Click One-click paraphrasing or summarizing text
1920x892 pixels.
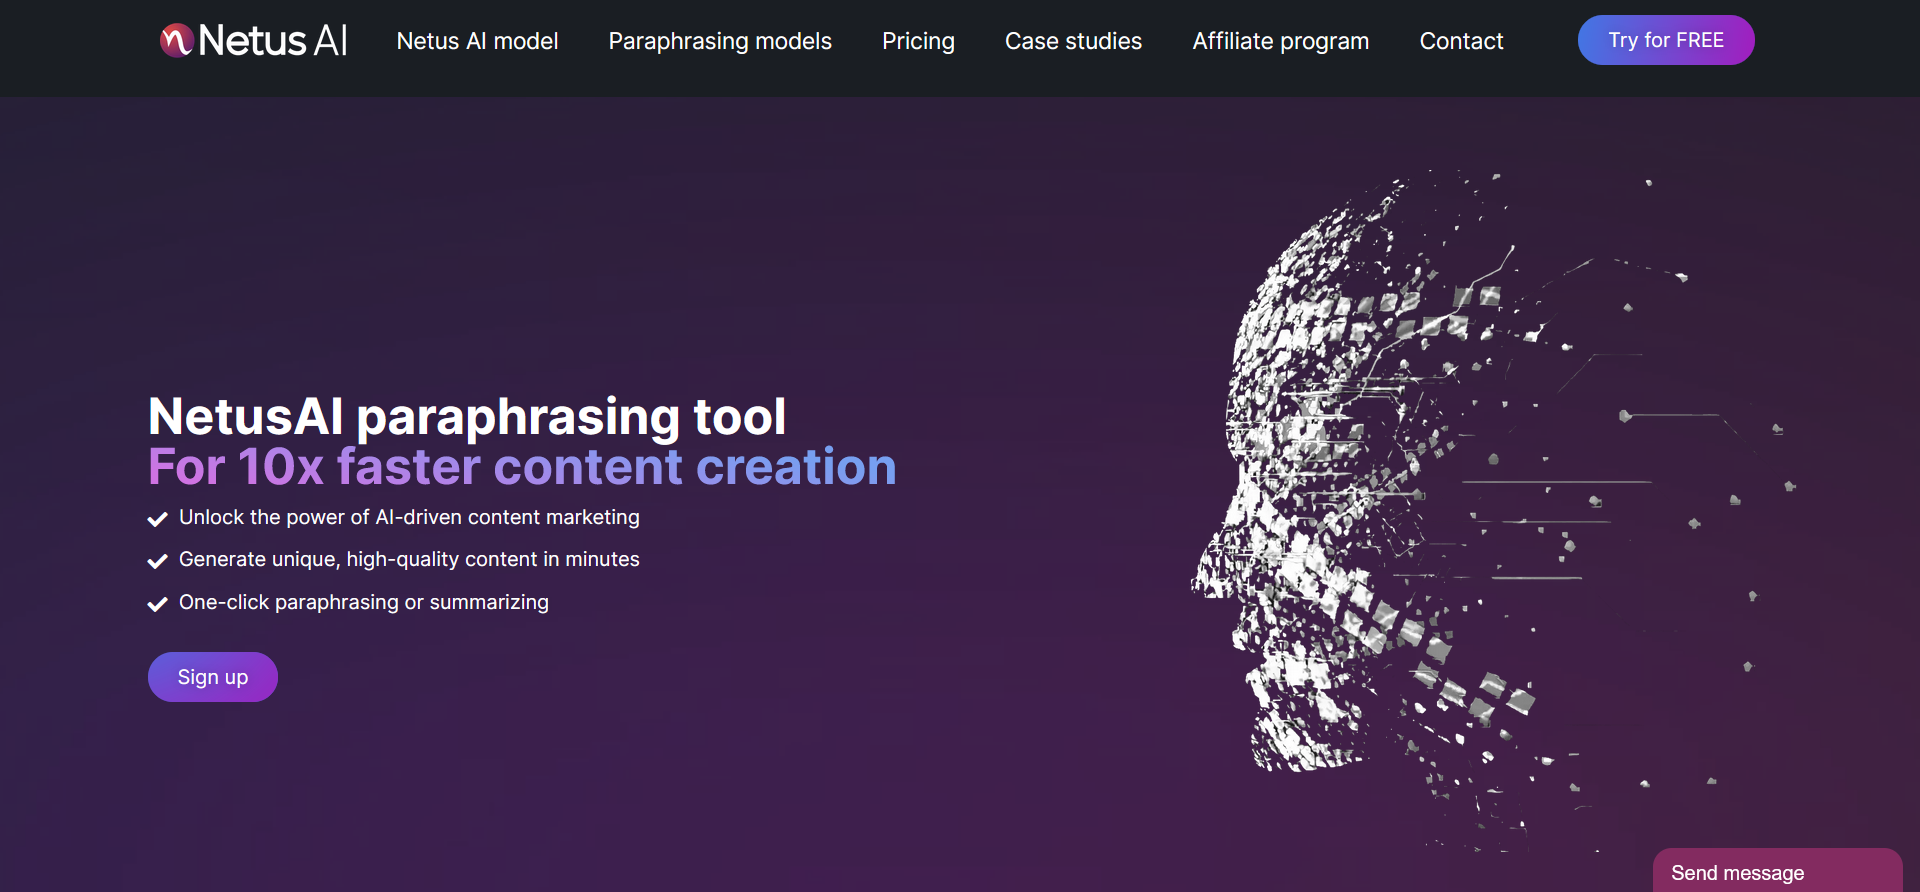click(x=364, y=602)
